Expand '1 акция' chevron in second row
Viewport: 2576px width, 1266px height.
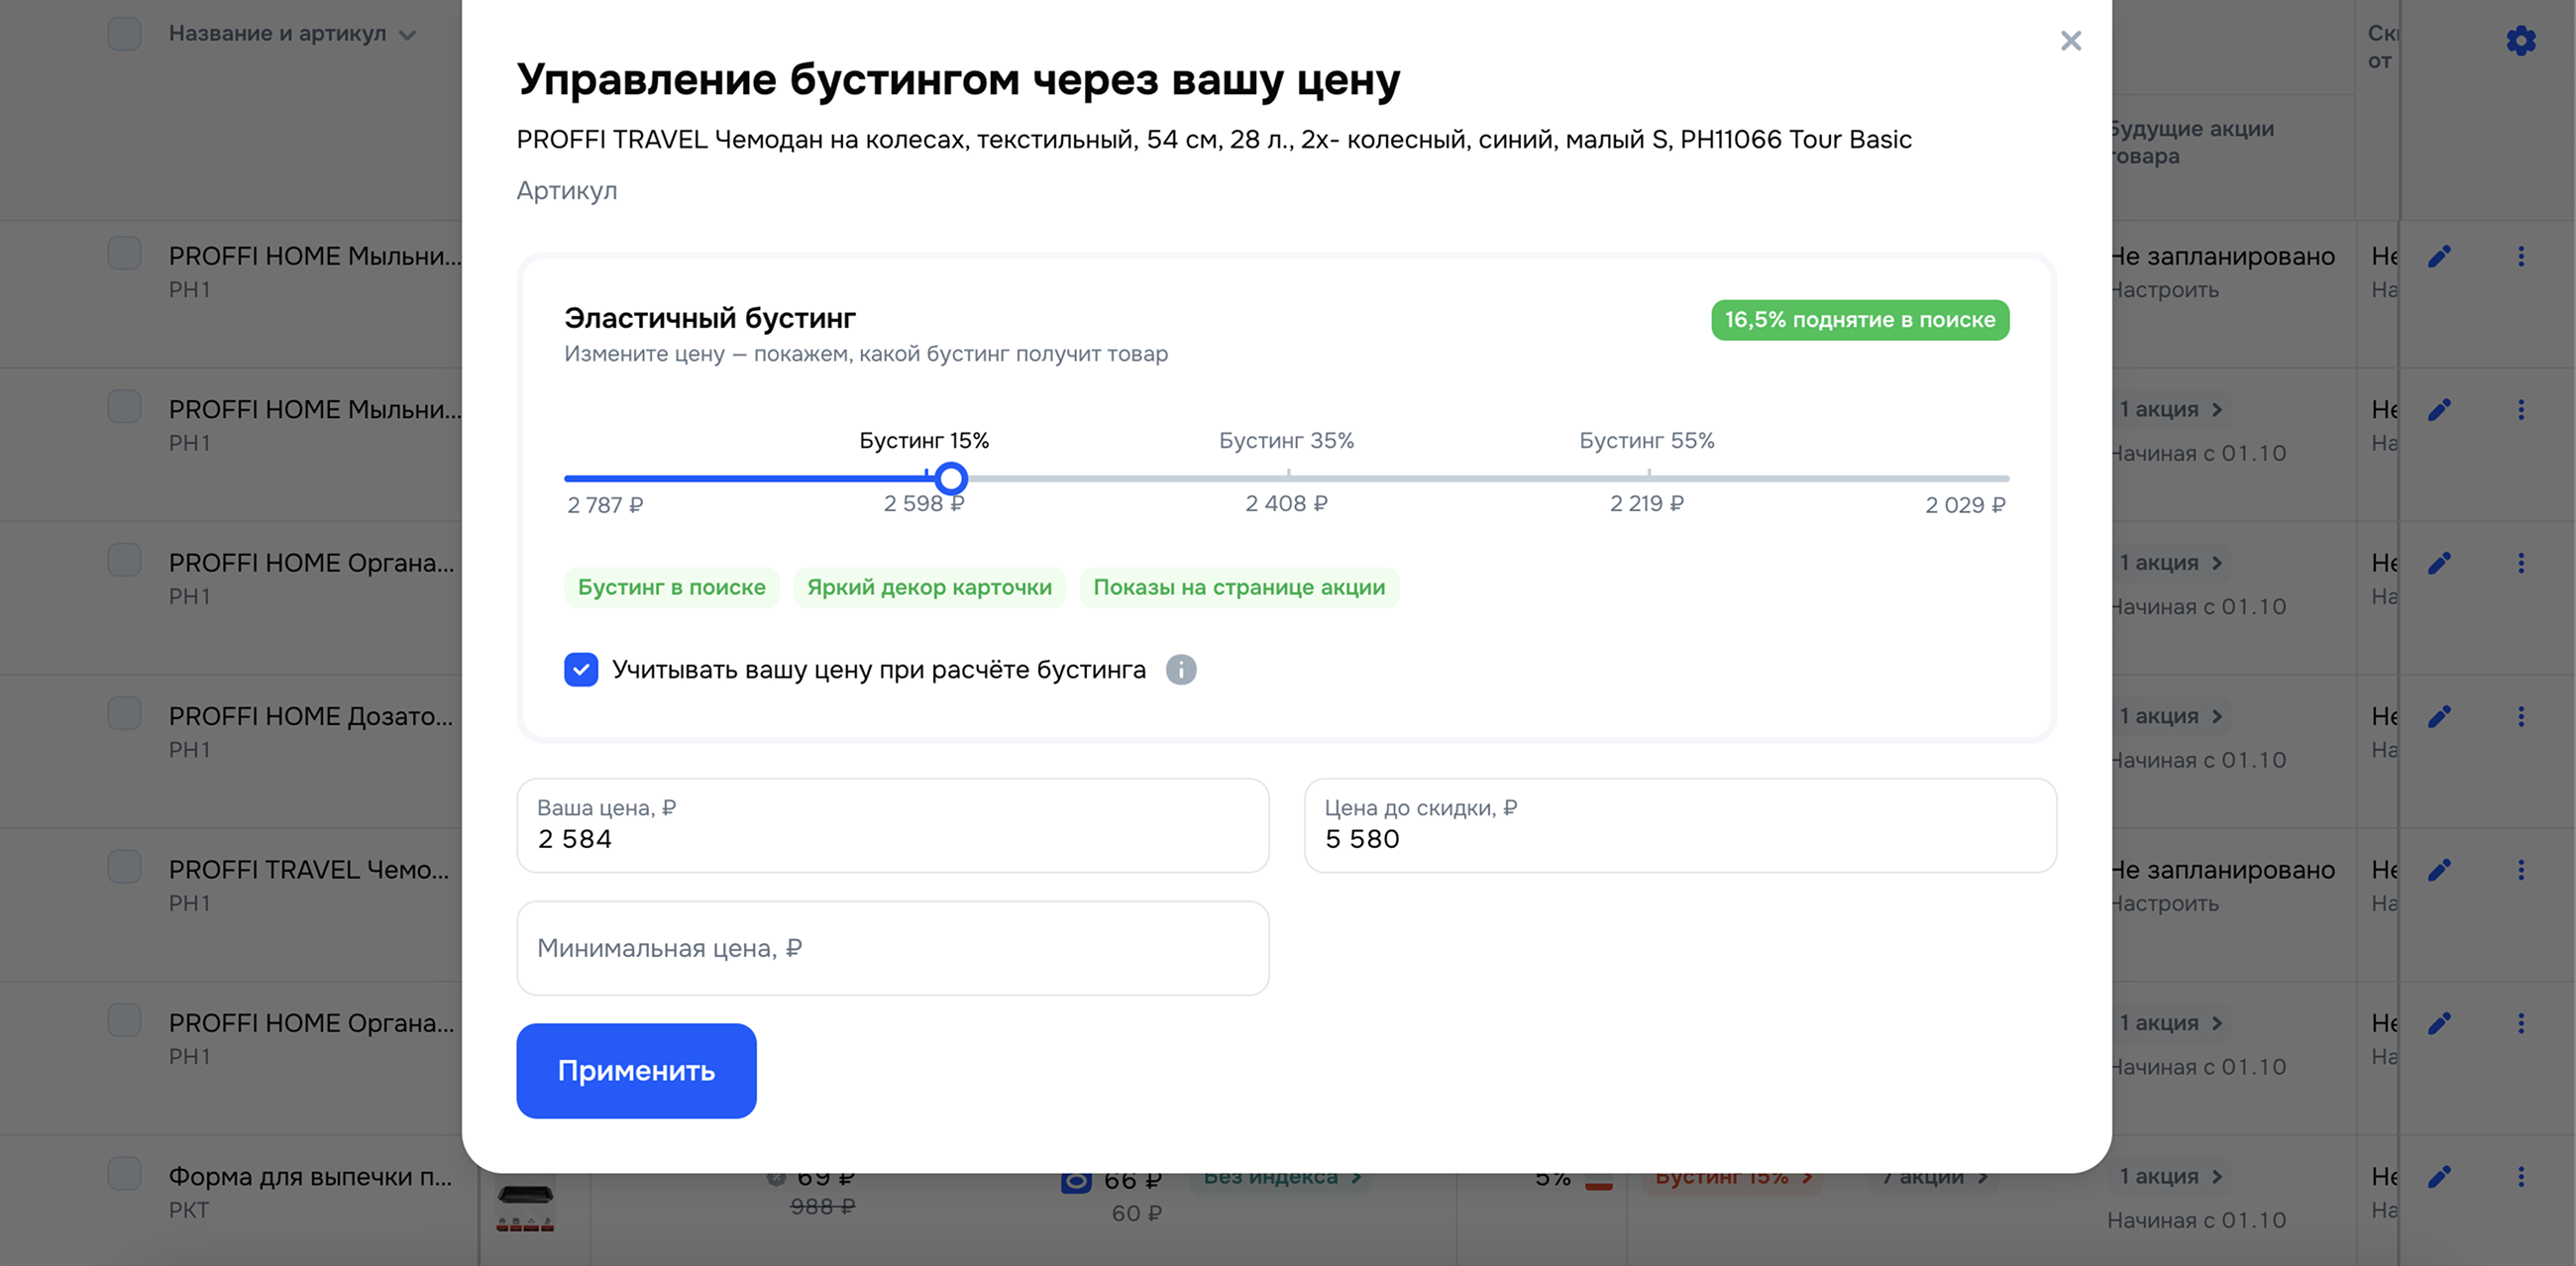(x=2217, y=410)
